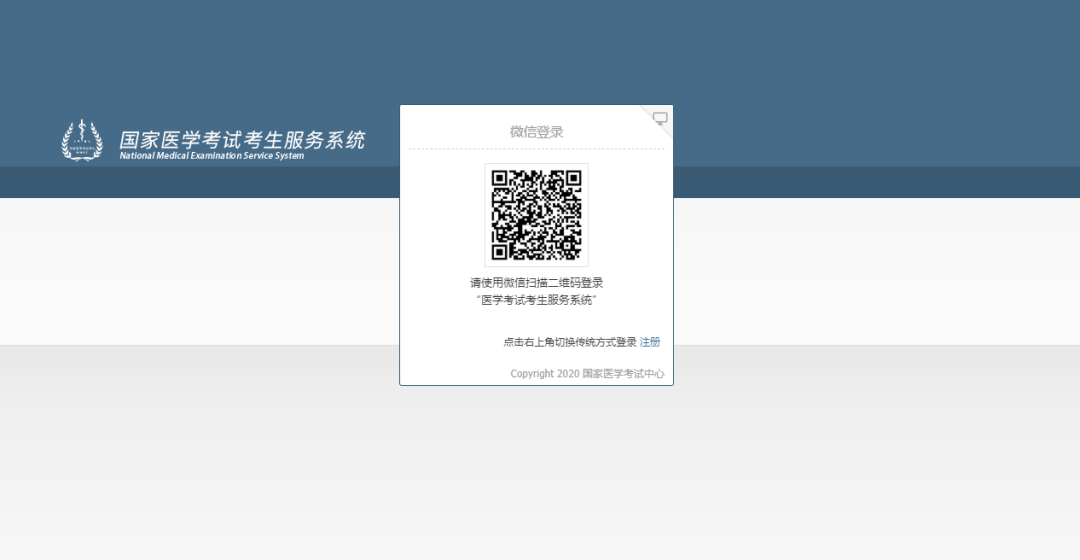Open the 注册 registration link

tap(650, 342)
